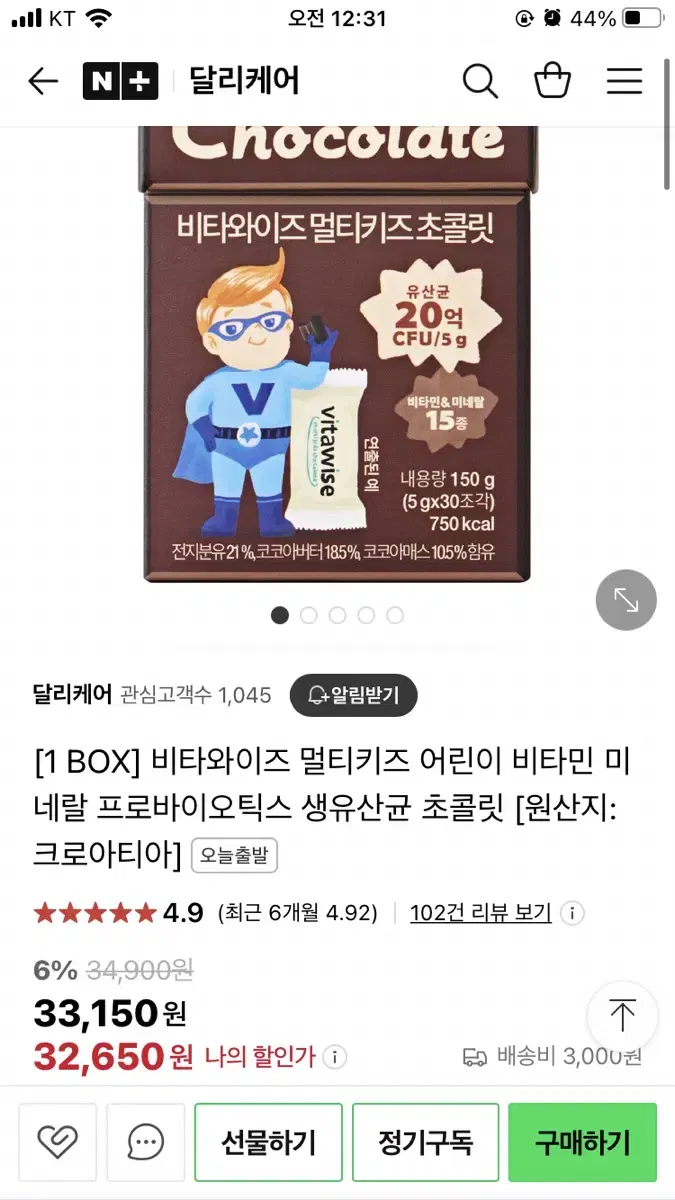Show info icon next to reviews link

572,913
